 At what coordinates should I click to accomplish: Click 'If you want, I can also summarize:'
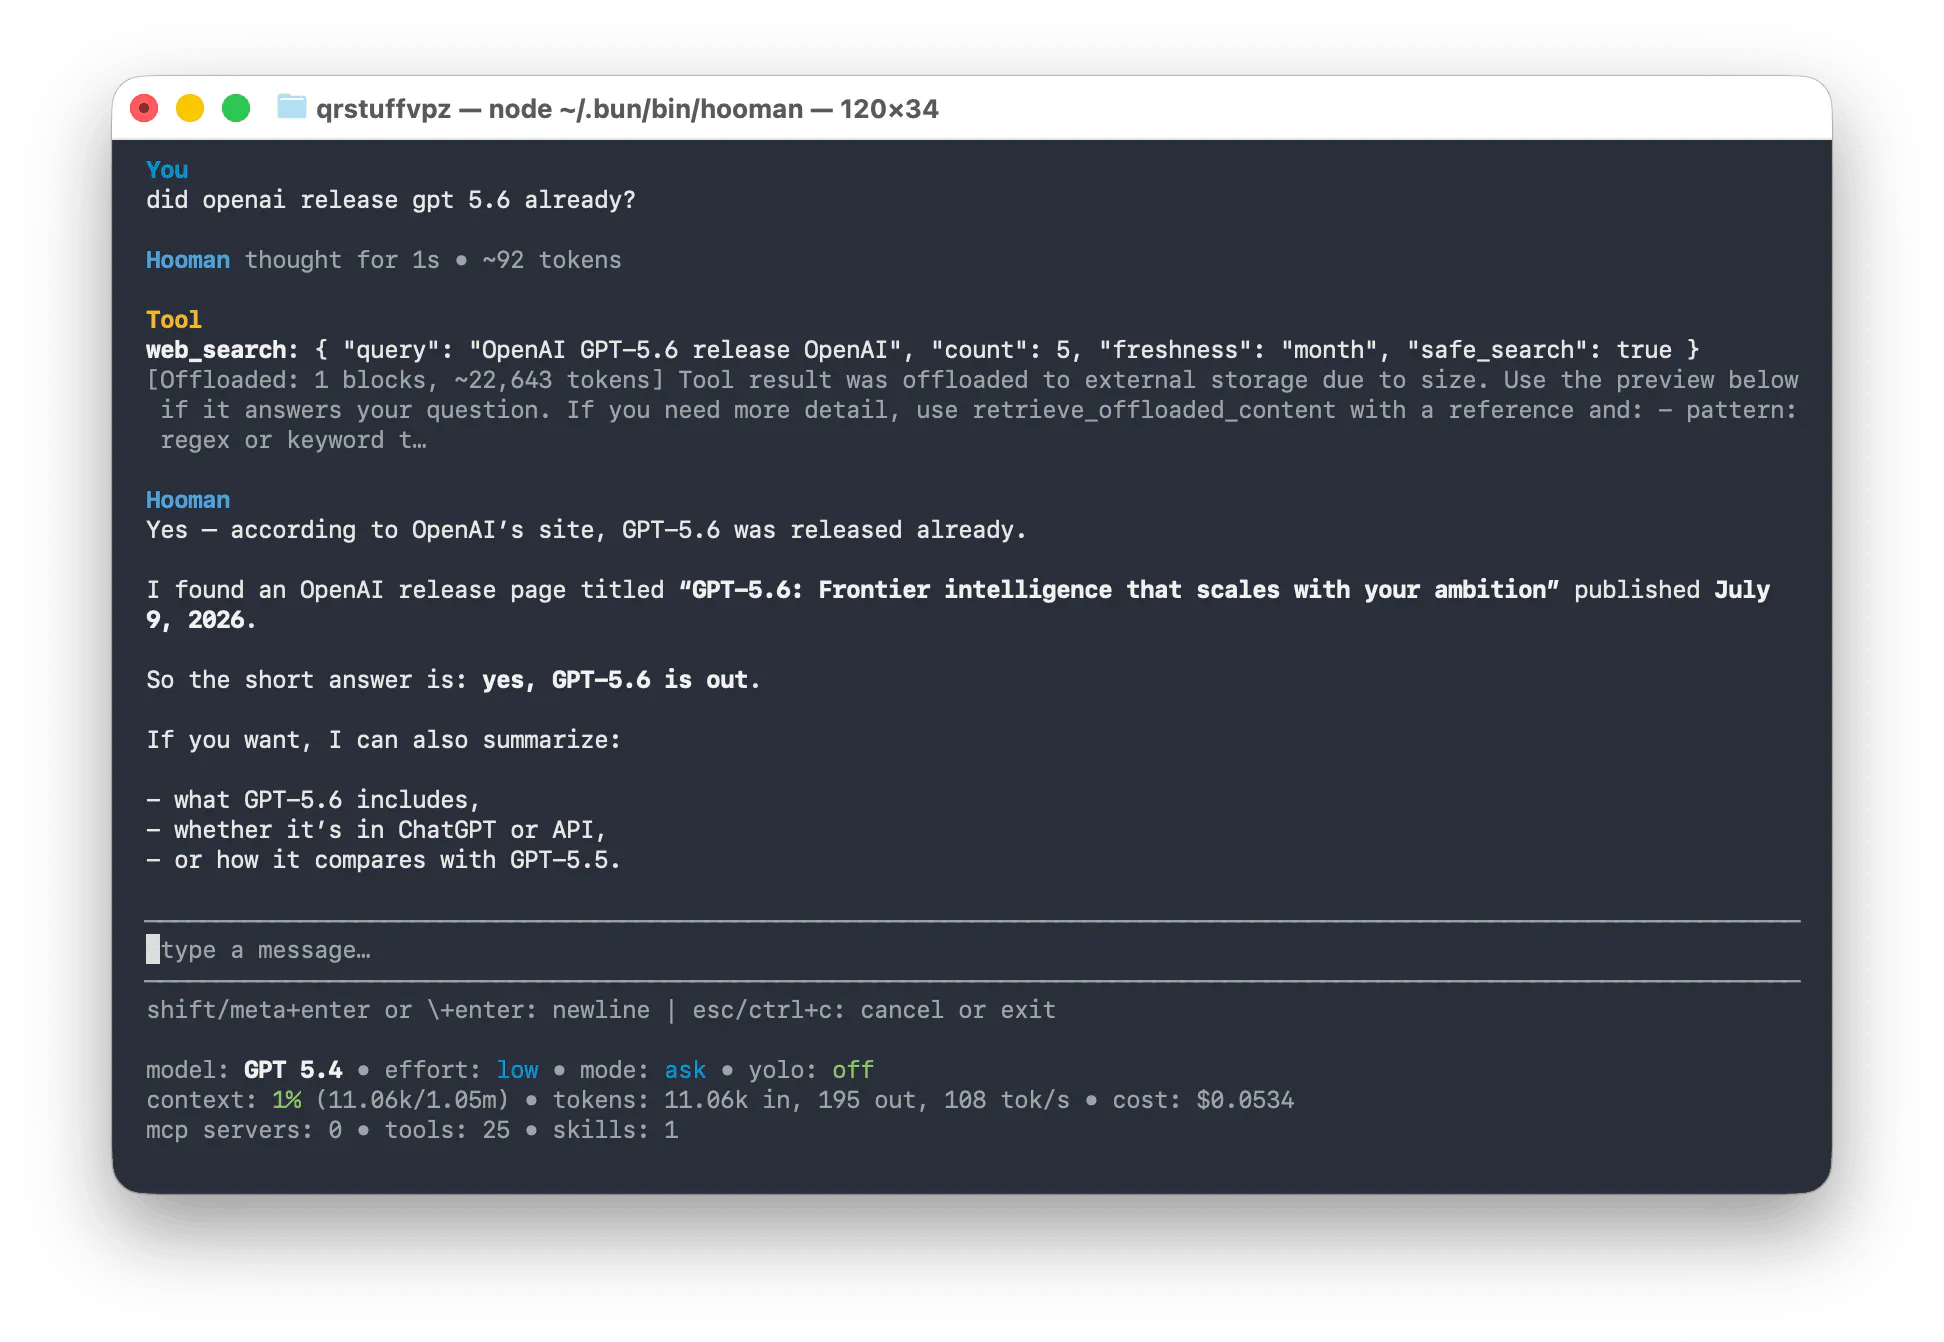(384, 740)
